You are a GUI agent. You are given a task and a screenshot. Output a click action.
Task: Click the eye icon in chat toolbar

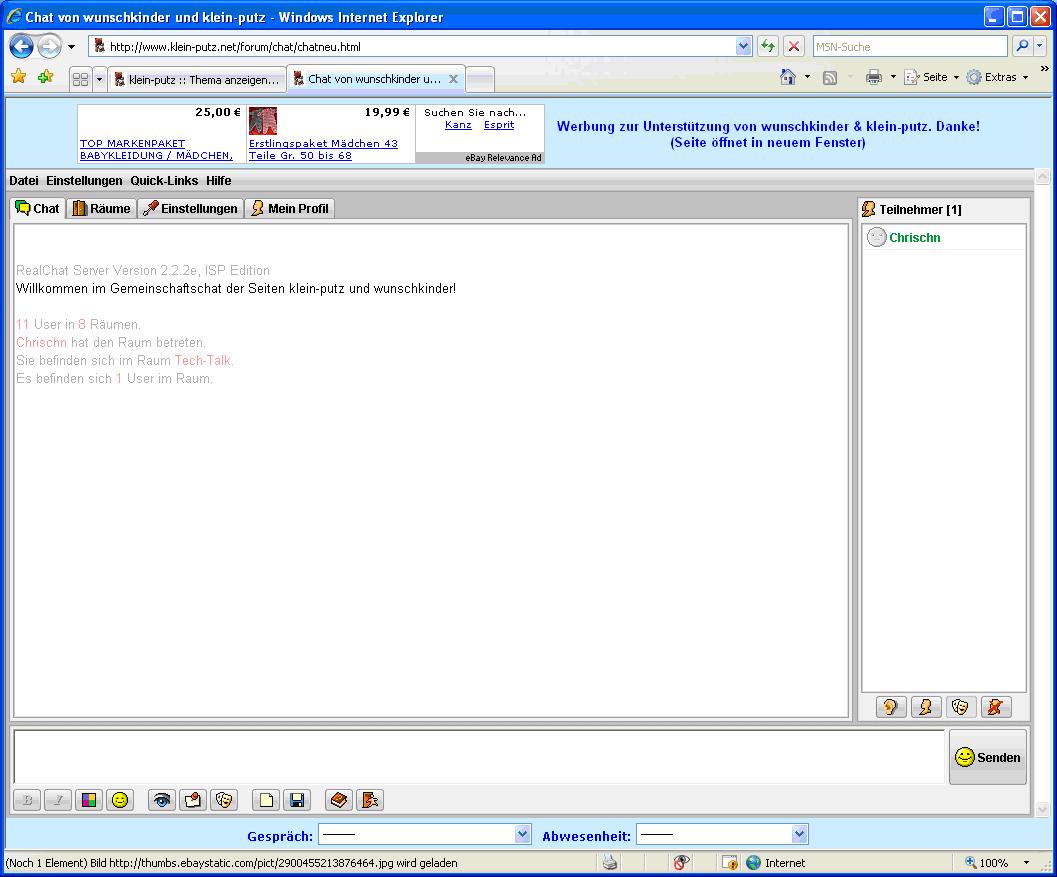coord(162,800)
